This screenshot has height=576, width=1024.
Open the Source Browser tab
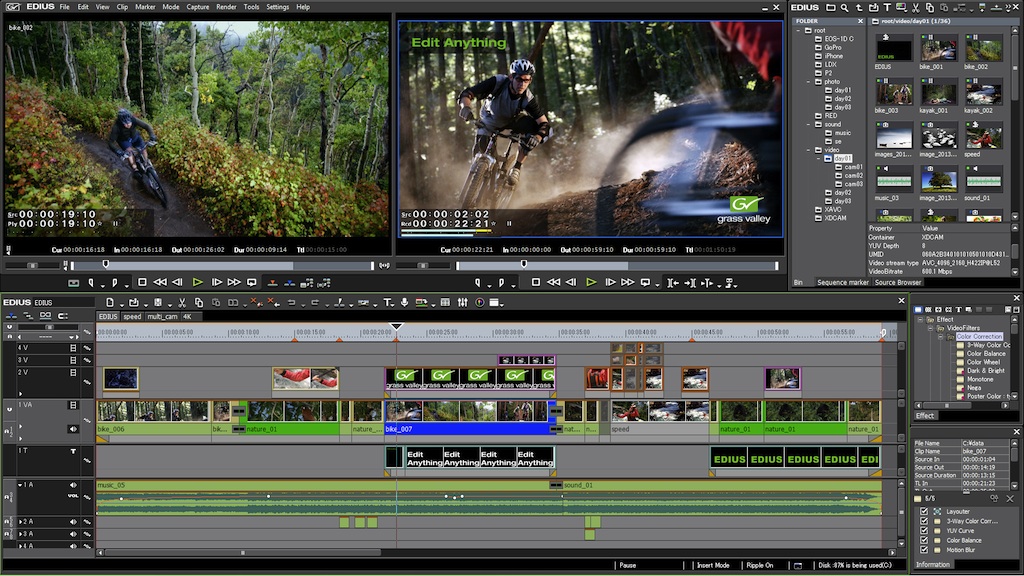coord(897,282)
